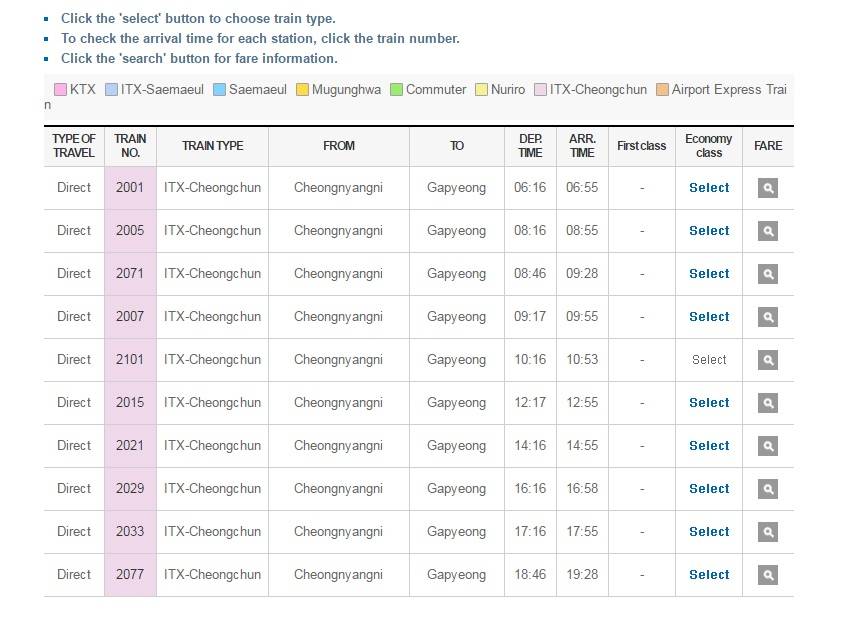Open fare search for train 2001
Screen dimensions: 843x617
[x=768, y=188]
